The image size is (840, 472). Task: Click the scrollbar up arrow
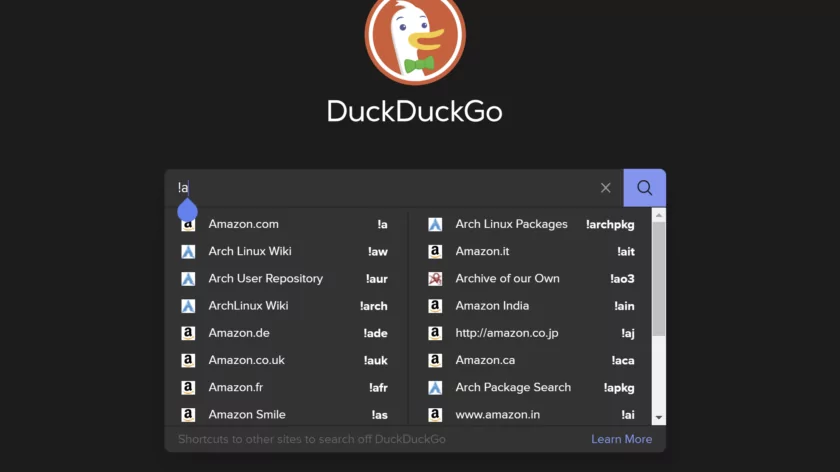pyautogui.click(x=659, y=215)
